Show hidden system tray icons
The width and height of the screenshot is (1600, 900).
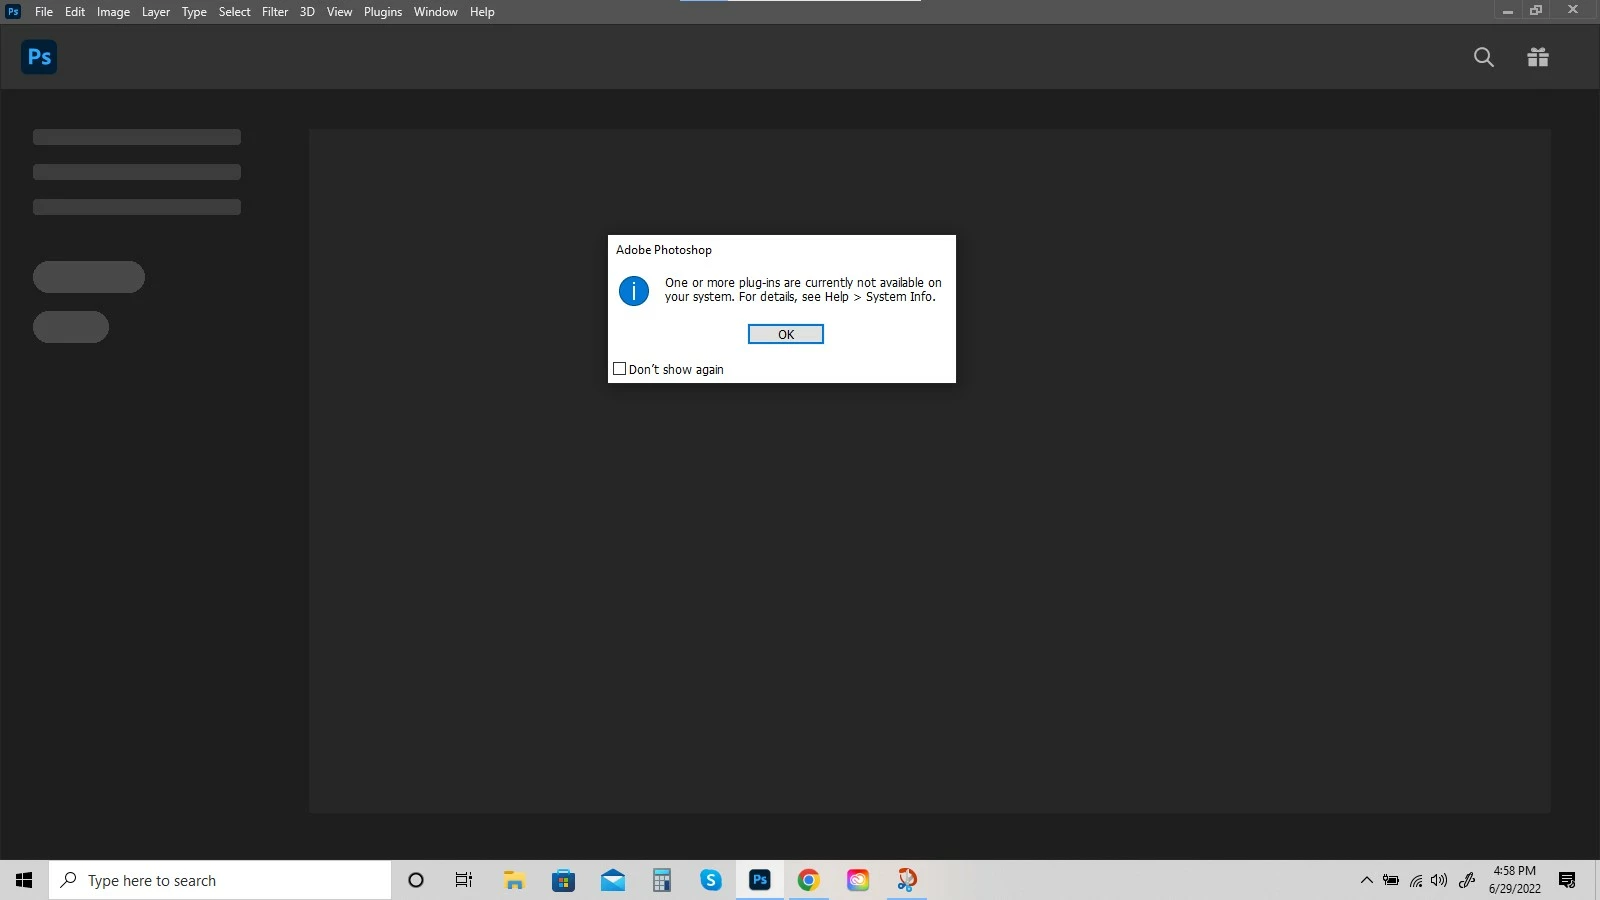[1366, 880]
